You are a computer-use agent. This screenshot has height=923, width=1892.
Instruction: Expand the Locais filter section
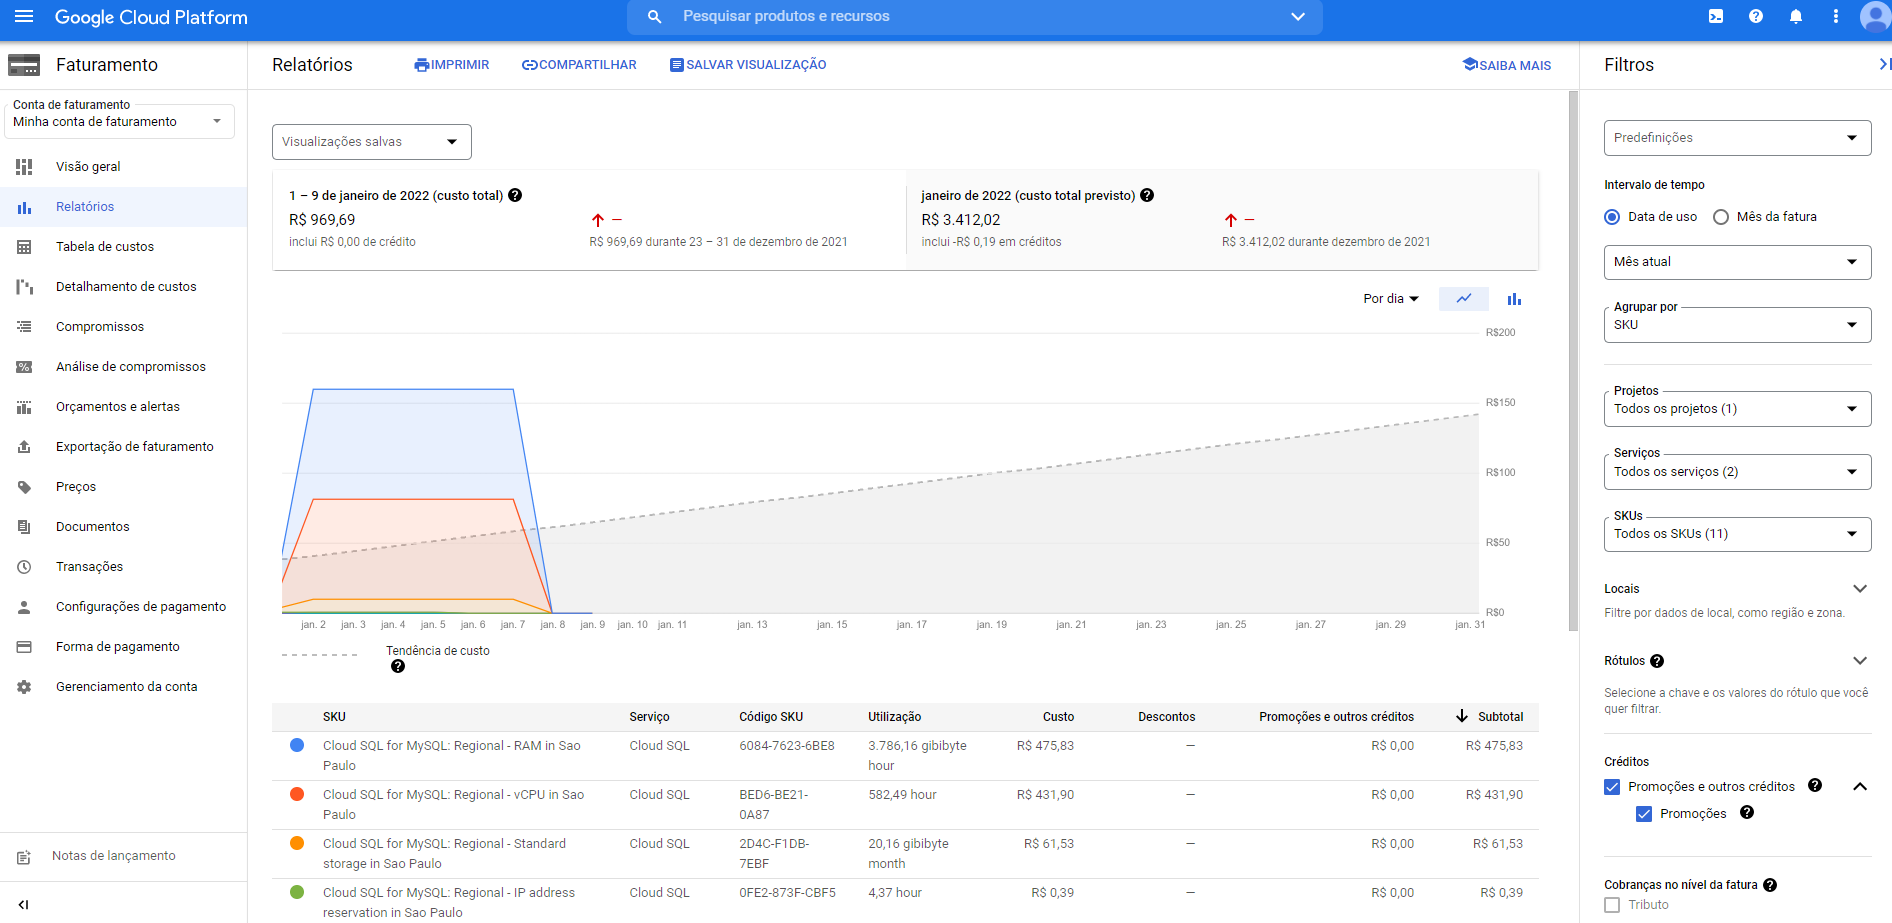click(1860, 589)
